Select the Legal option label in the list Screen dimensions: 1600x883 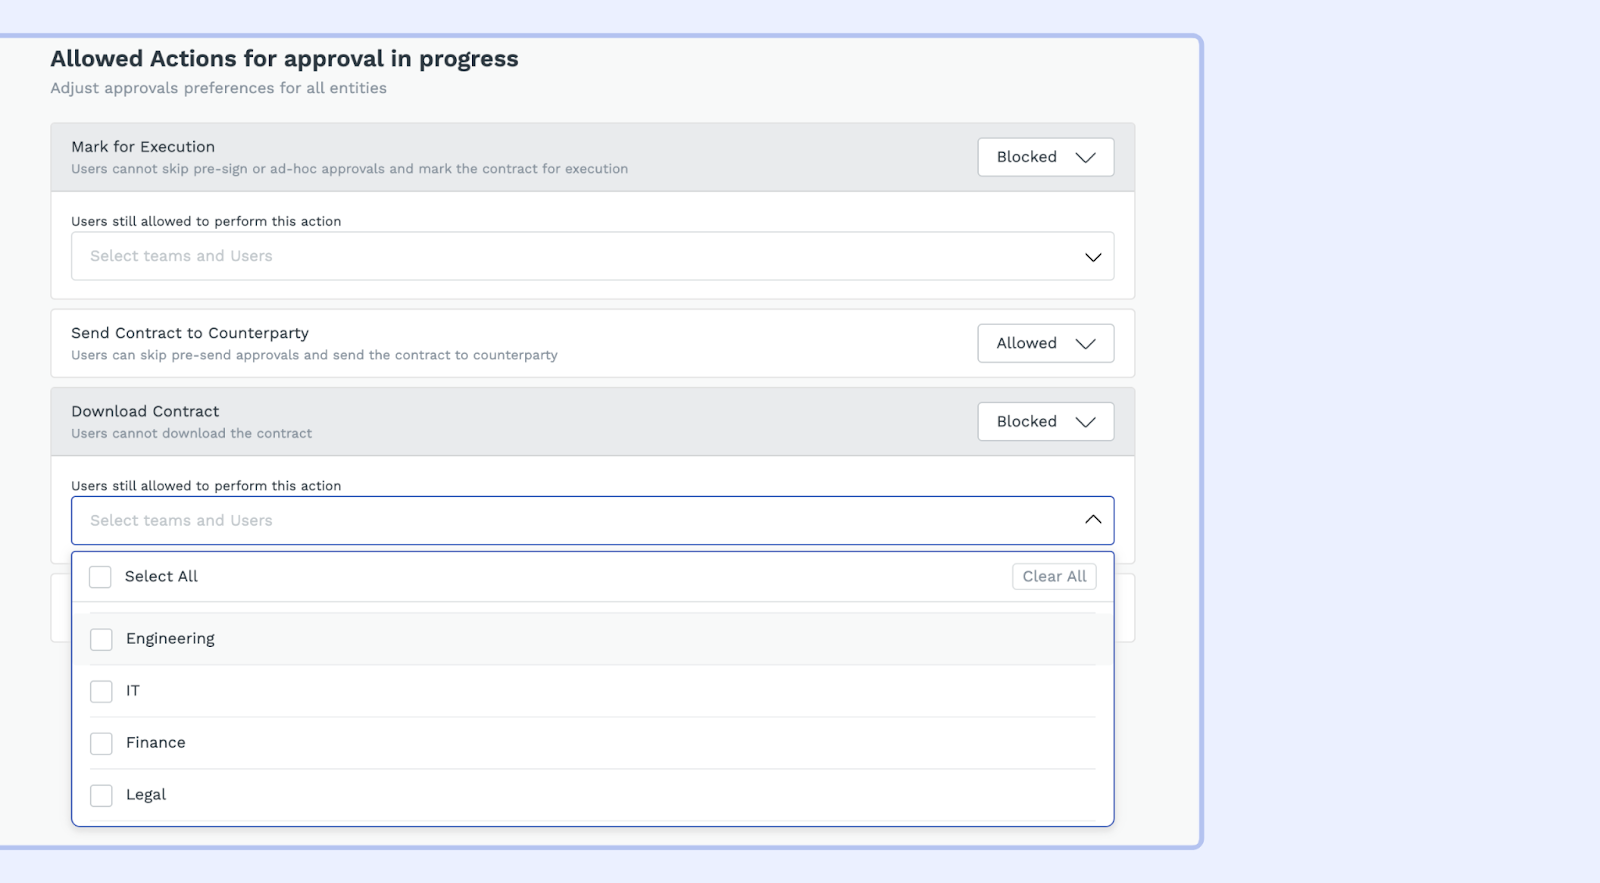point(146,795)
